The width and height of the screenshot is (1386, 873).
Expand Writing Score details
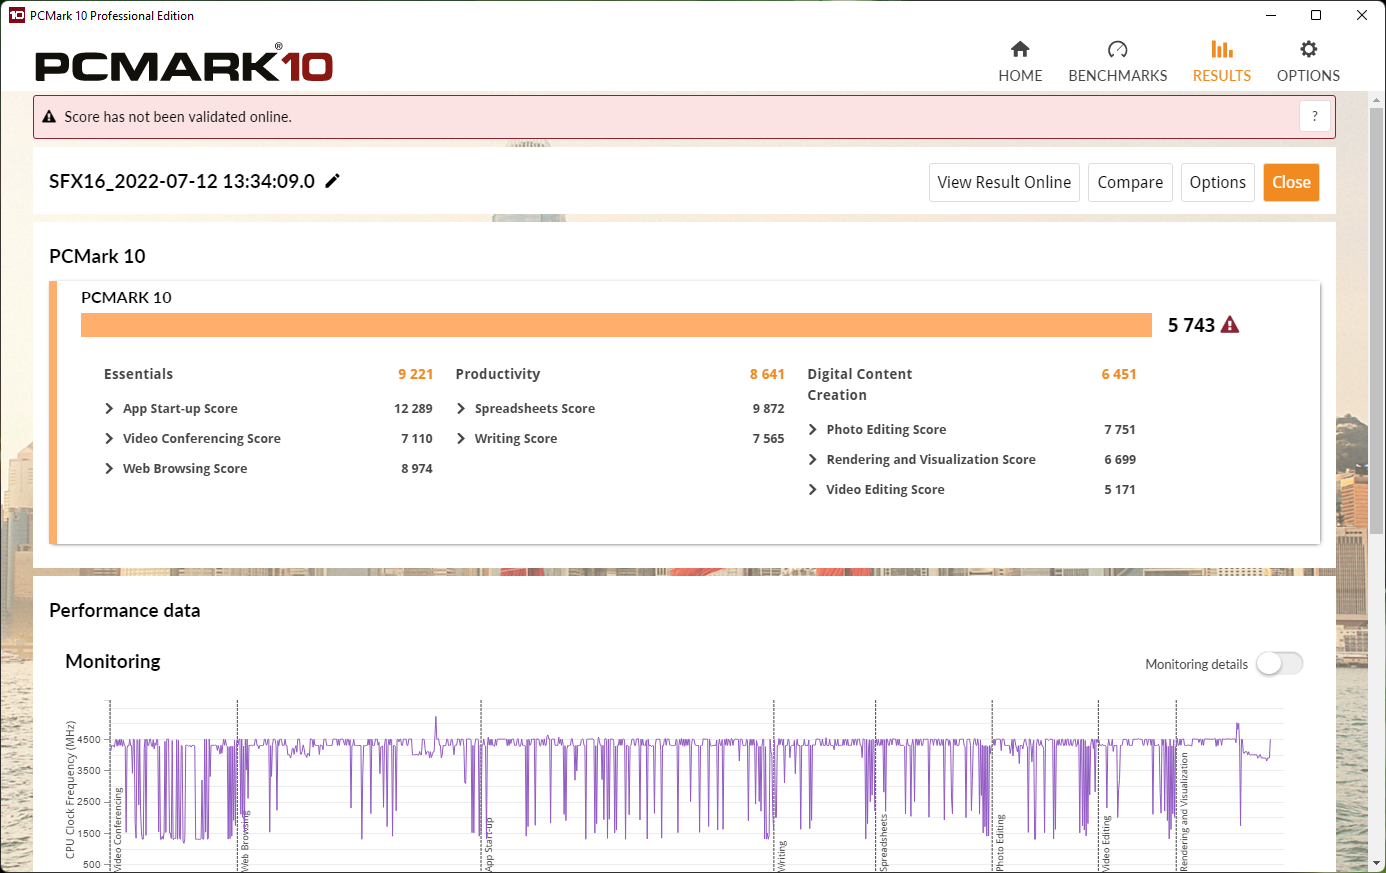[461, 439]
